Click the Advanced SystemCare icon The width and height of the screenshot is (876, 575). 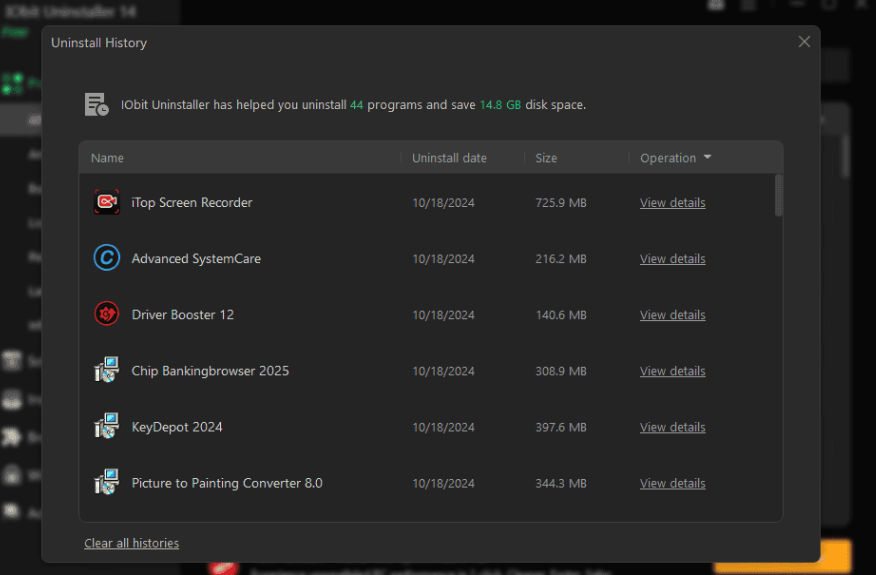[x=106, y=258]
